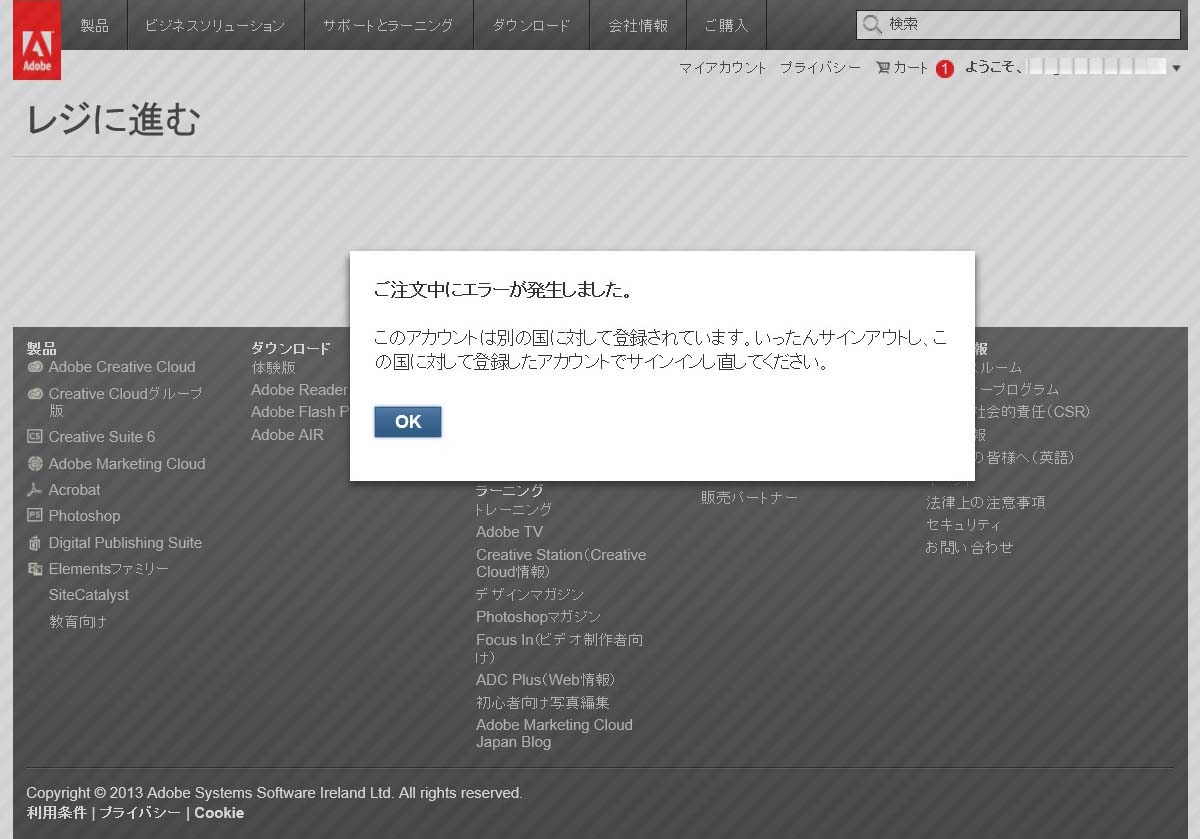Open Digital Publishing Suite link
Viewport: 1200px width, 839px height.
(x=125, y=543)
